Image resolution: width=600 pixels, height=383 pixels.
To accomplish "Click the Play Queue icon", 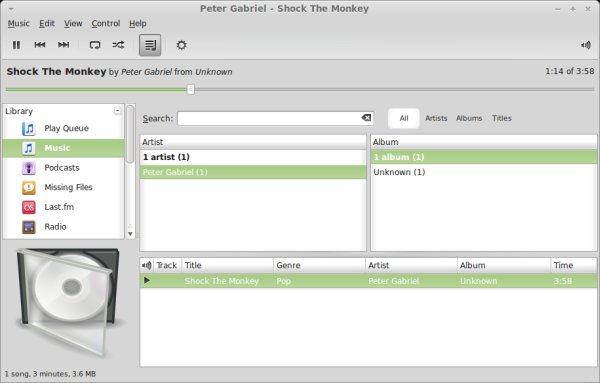I will (29, 129).
